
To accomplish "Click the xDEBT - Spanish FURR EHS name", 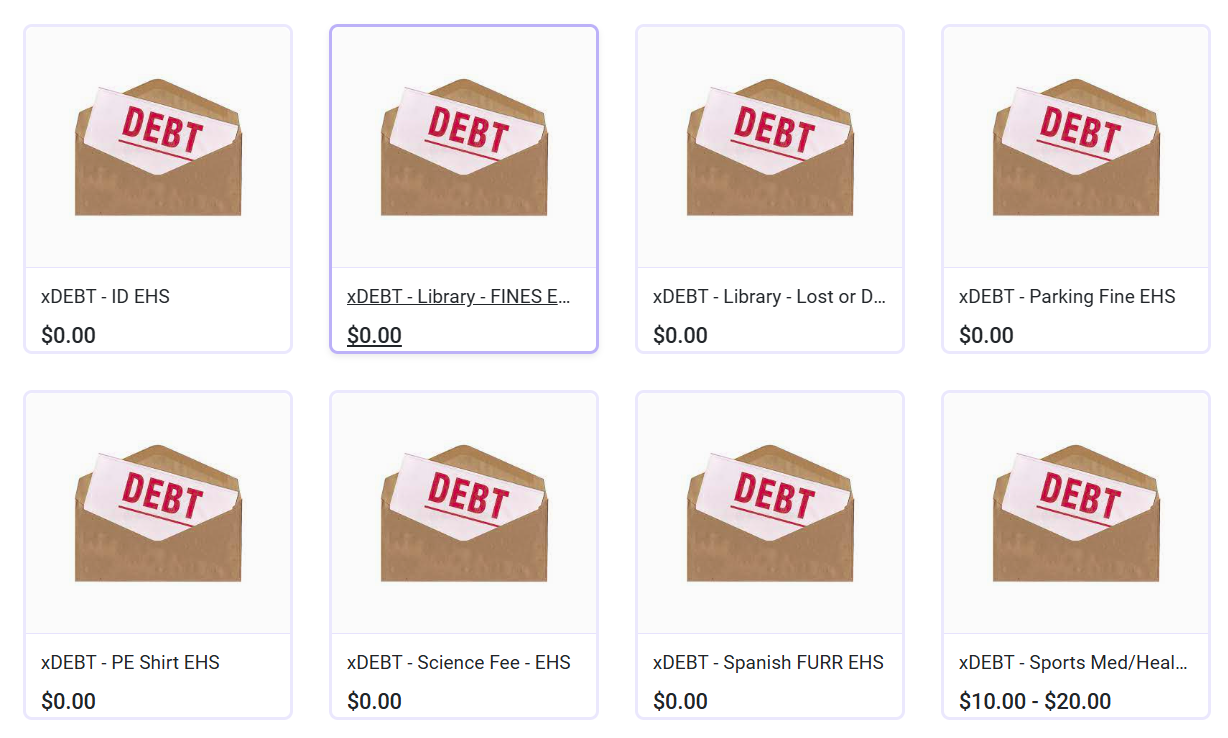I will pyautogui.click(x=766, y=662).
